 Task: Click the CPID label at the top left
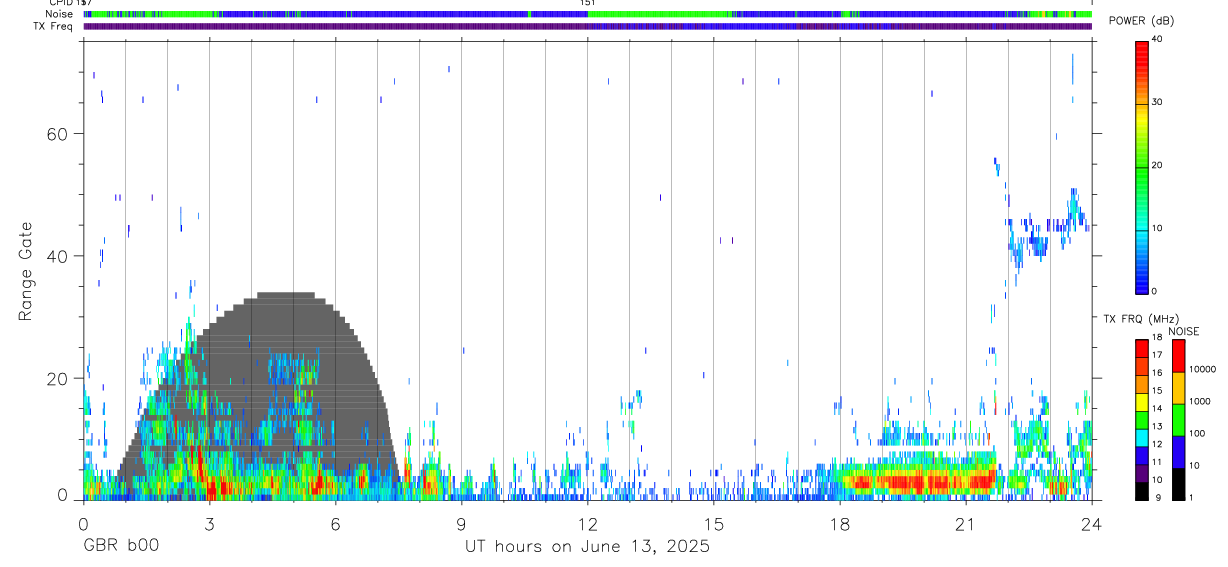(x=60, y=3)
